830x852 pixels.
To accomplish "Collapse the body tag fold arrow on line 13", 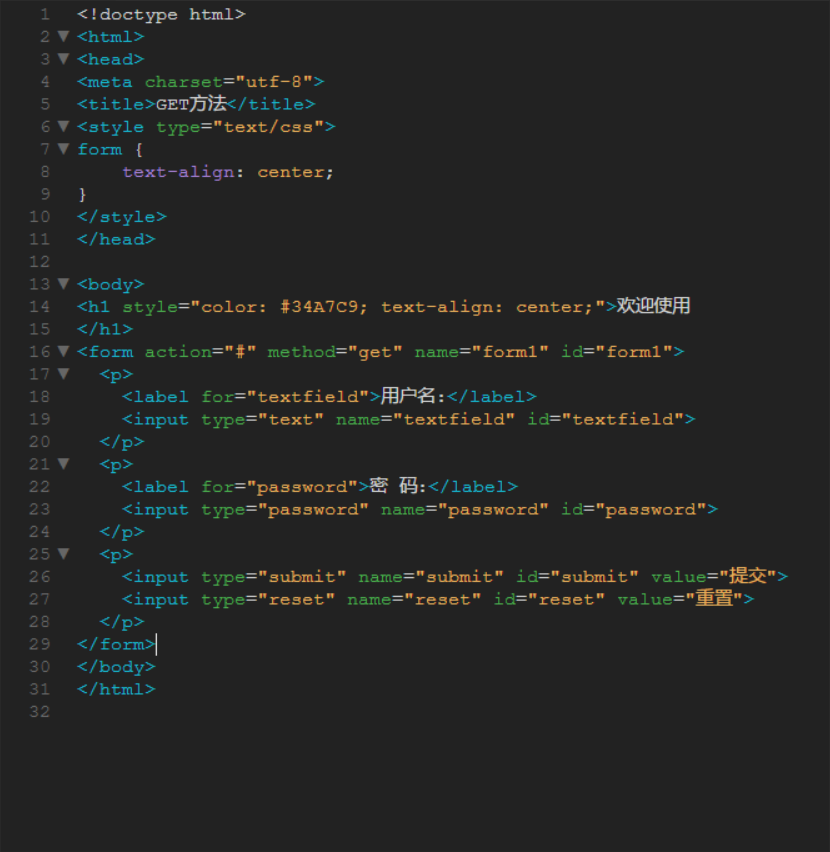I will [64, 284].
